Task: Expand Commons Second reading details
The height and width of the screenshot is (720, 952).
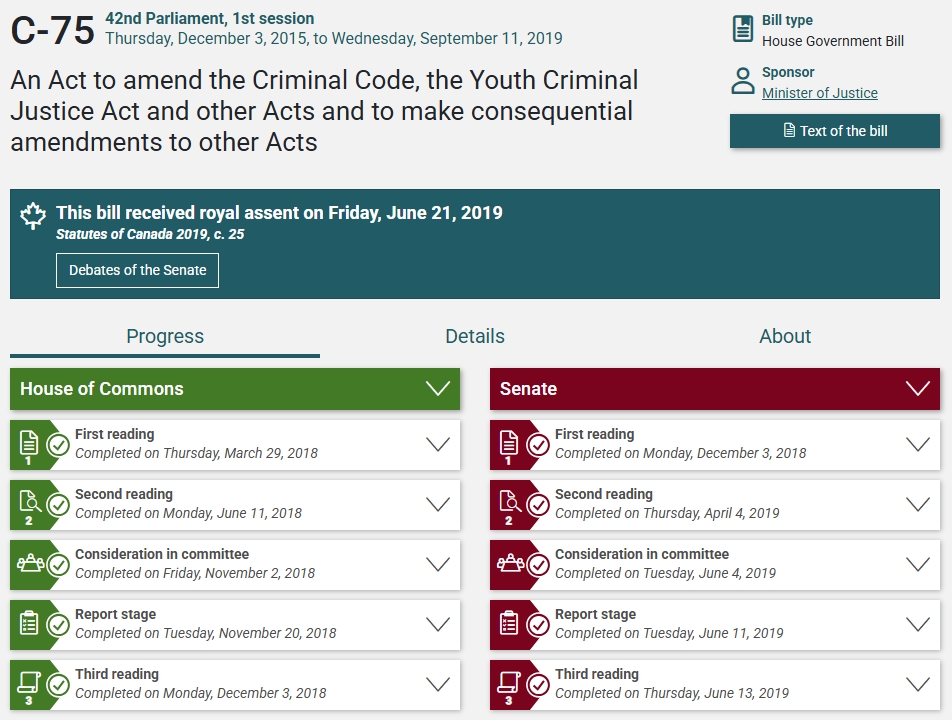Action: (x=438, y=504)
